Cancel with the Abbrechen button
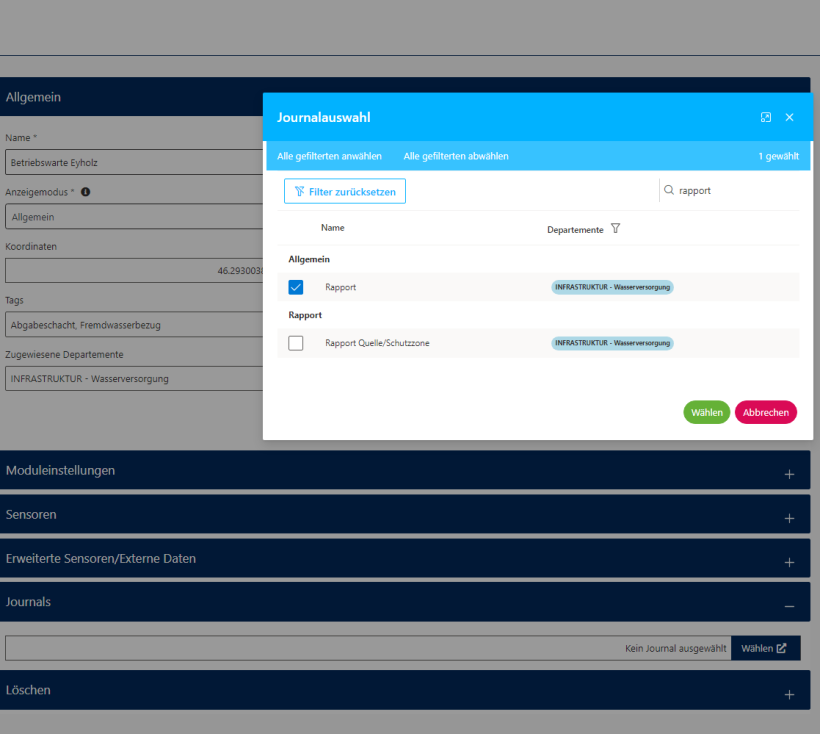Image resolution: width=820 pixels, height=734 pixels. [765, 412]
